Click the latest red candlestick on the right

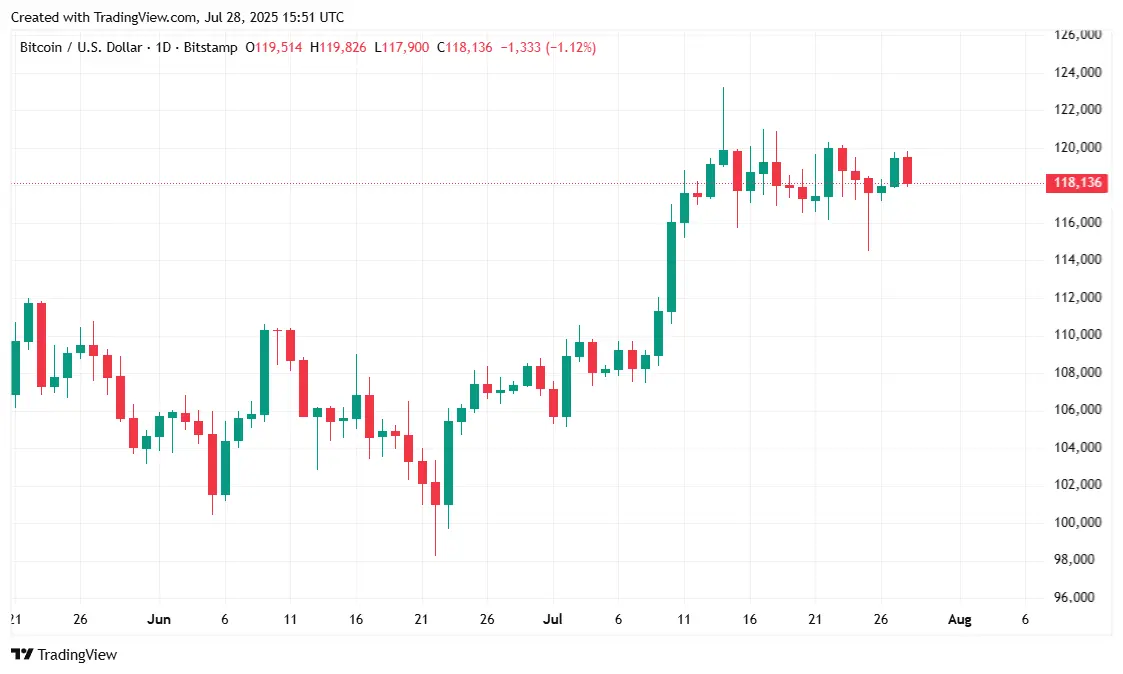[x=907, y=170]
